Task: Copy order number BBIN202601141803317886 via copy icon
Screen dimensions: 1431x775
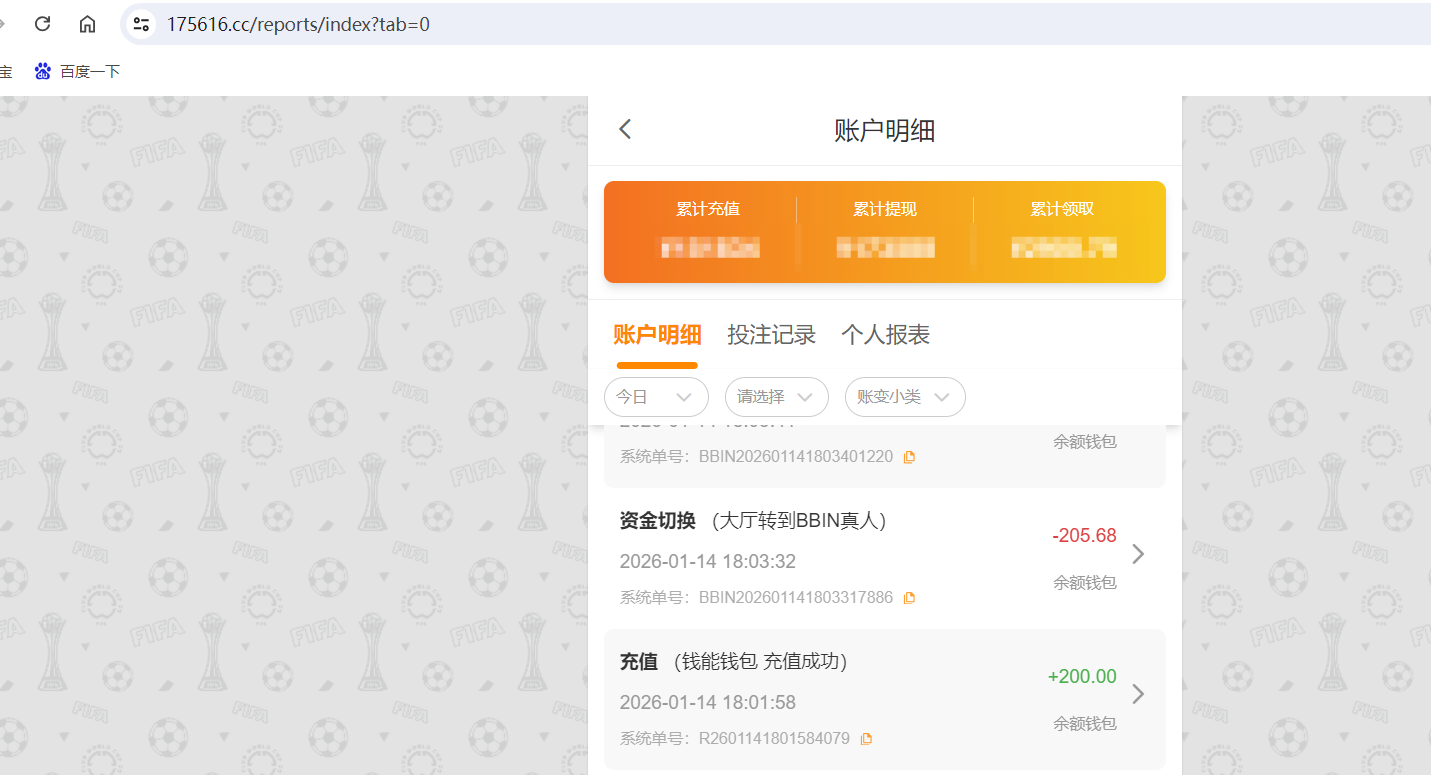Action: point(909,597)
